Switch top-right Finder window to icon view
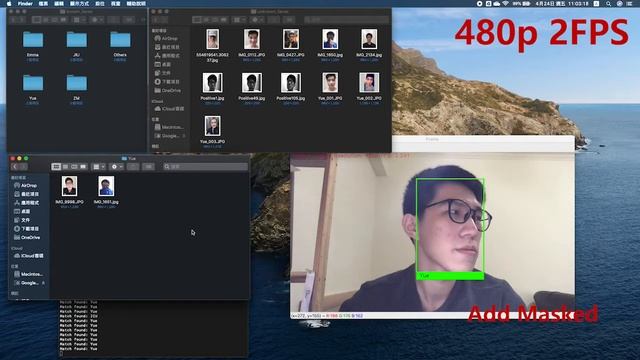640x360 pixels. pos(197,20)
